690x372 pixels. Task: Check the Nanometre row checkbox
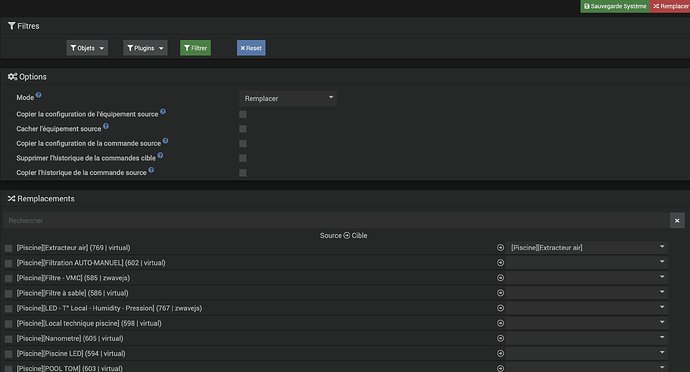pyautogui.click(x=8, y=339)
